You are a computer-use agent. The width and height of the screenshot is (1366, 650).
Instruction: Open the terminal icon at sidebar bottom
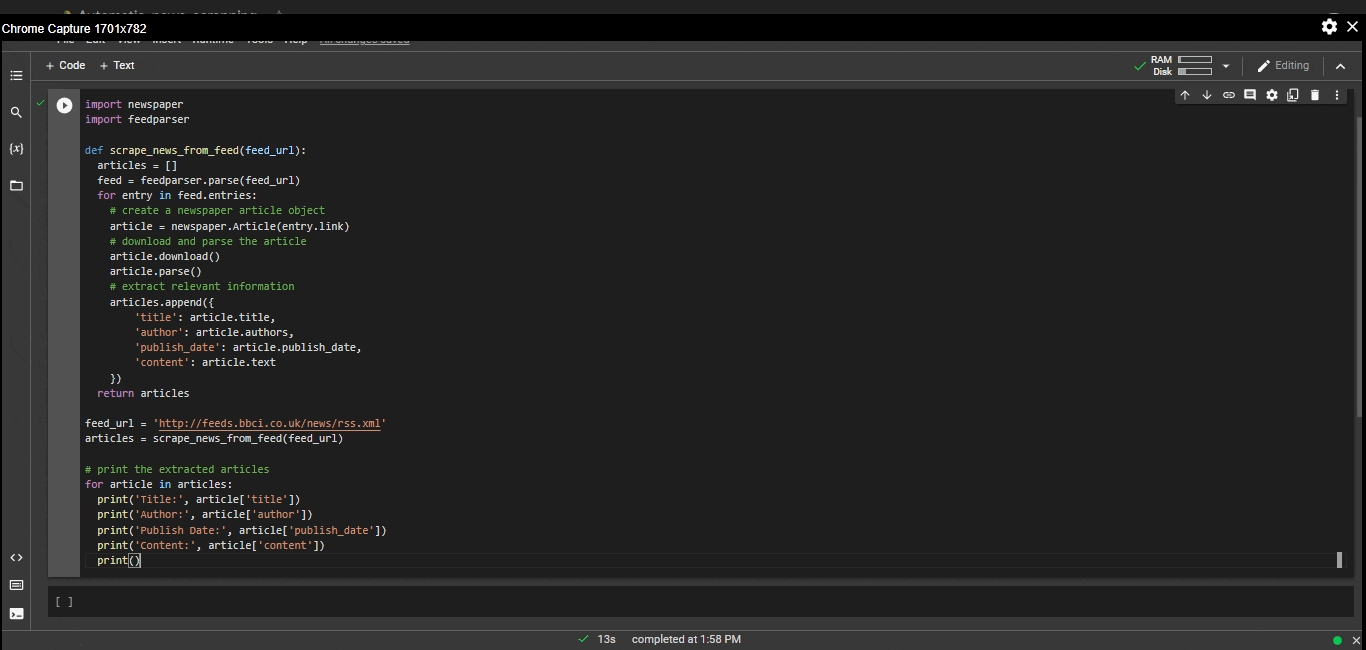click(x=16, y=614)
